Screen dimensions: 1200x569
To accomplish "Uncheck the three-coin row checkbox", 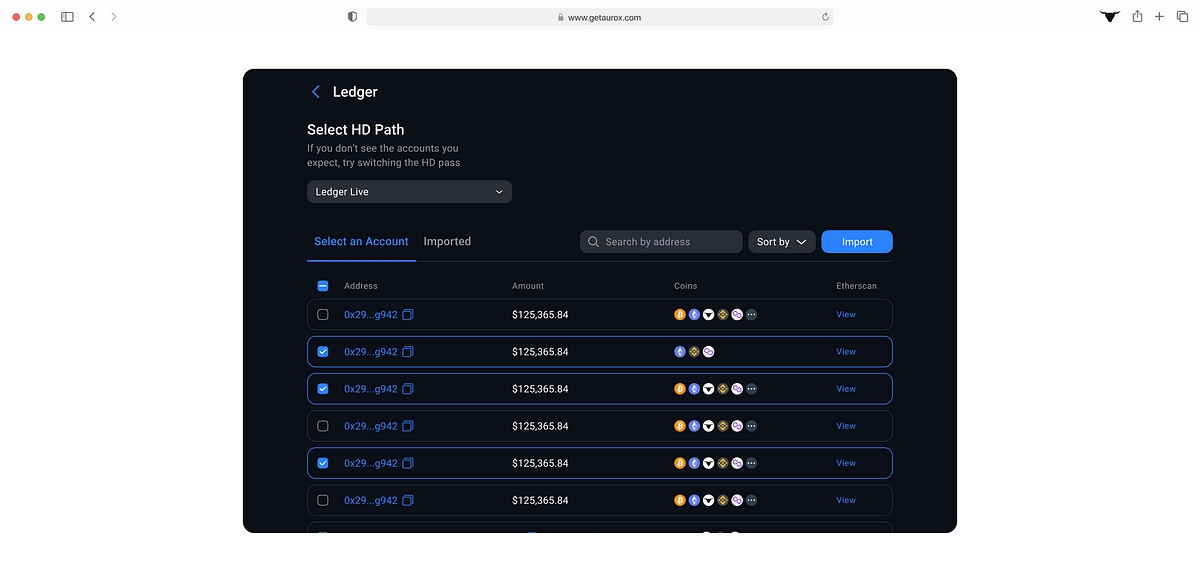I will coord(323,352).
